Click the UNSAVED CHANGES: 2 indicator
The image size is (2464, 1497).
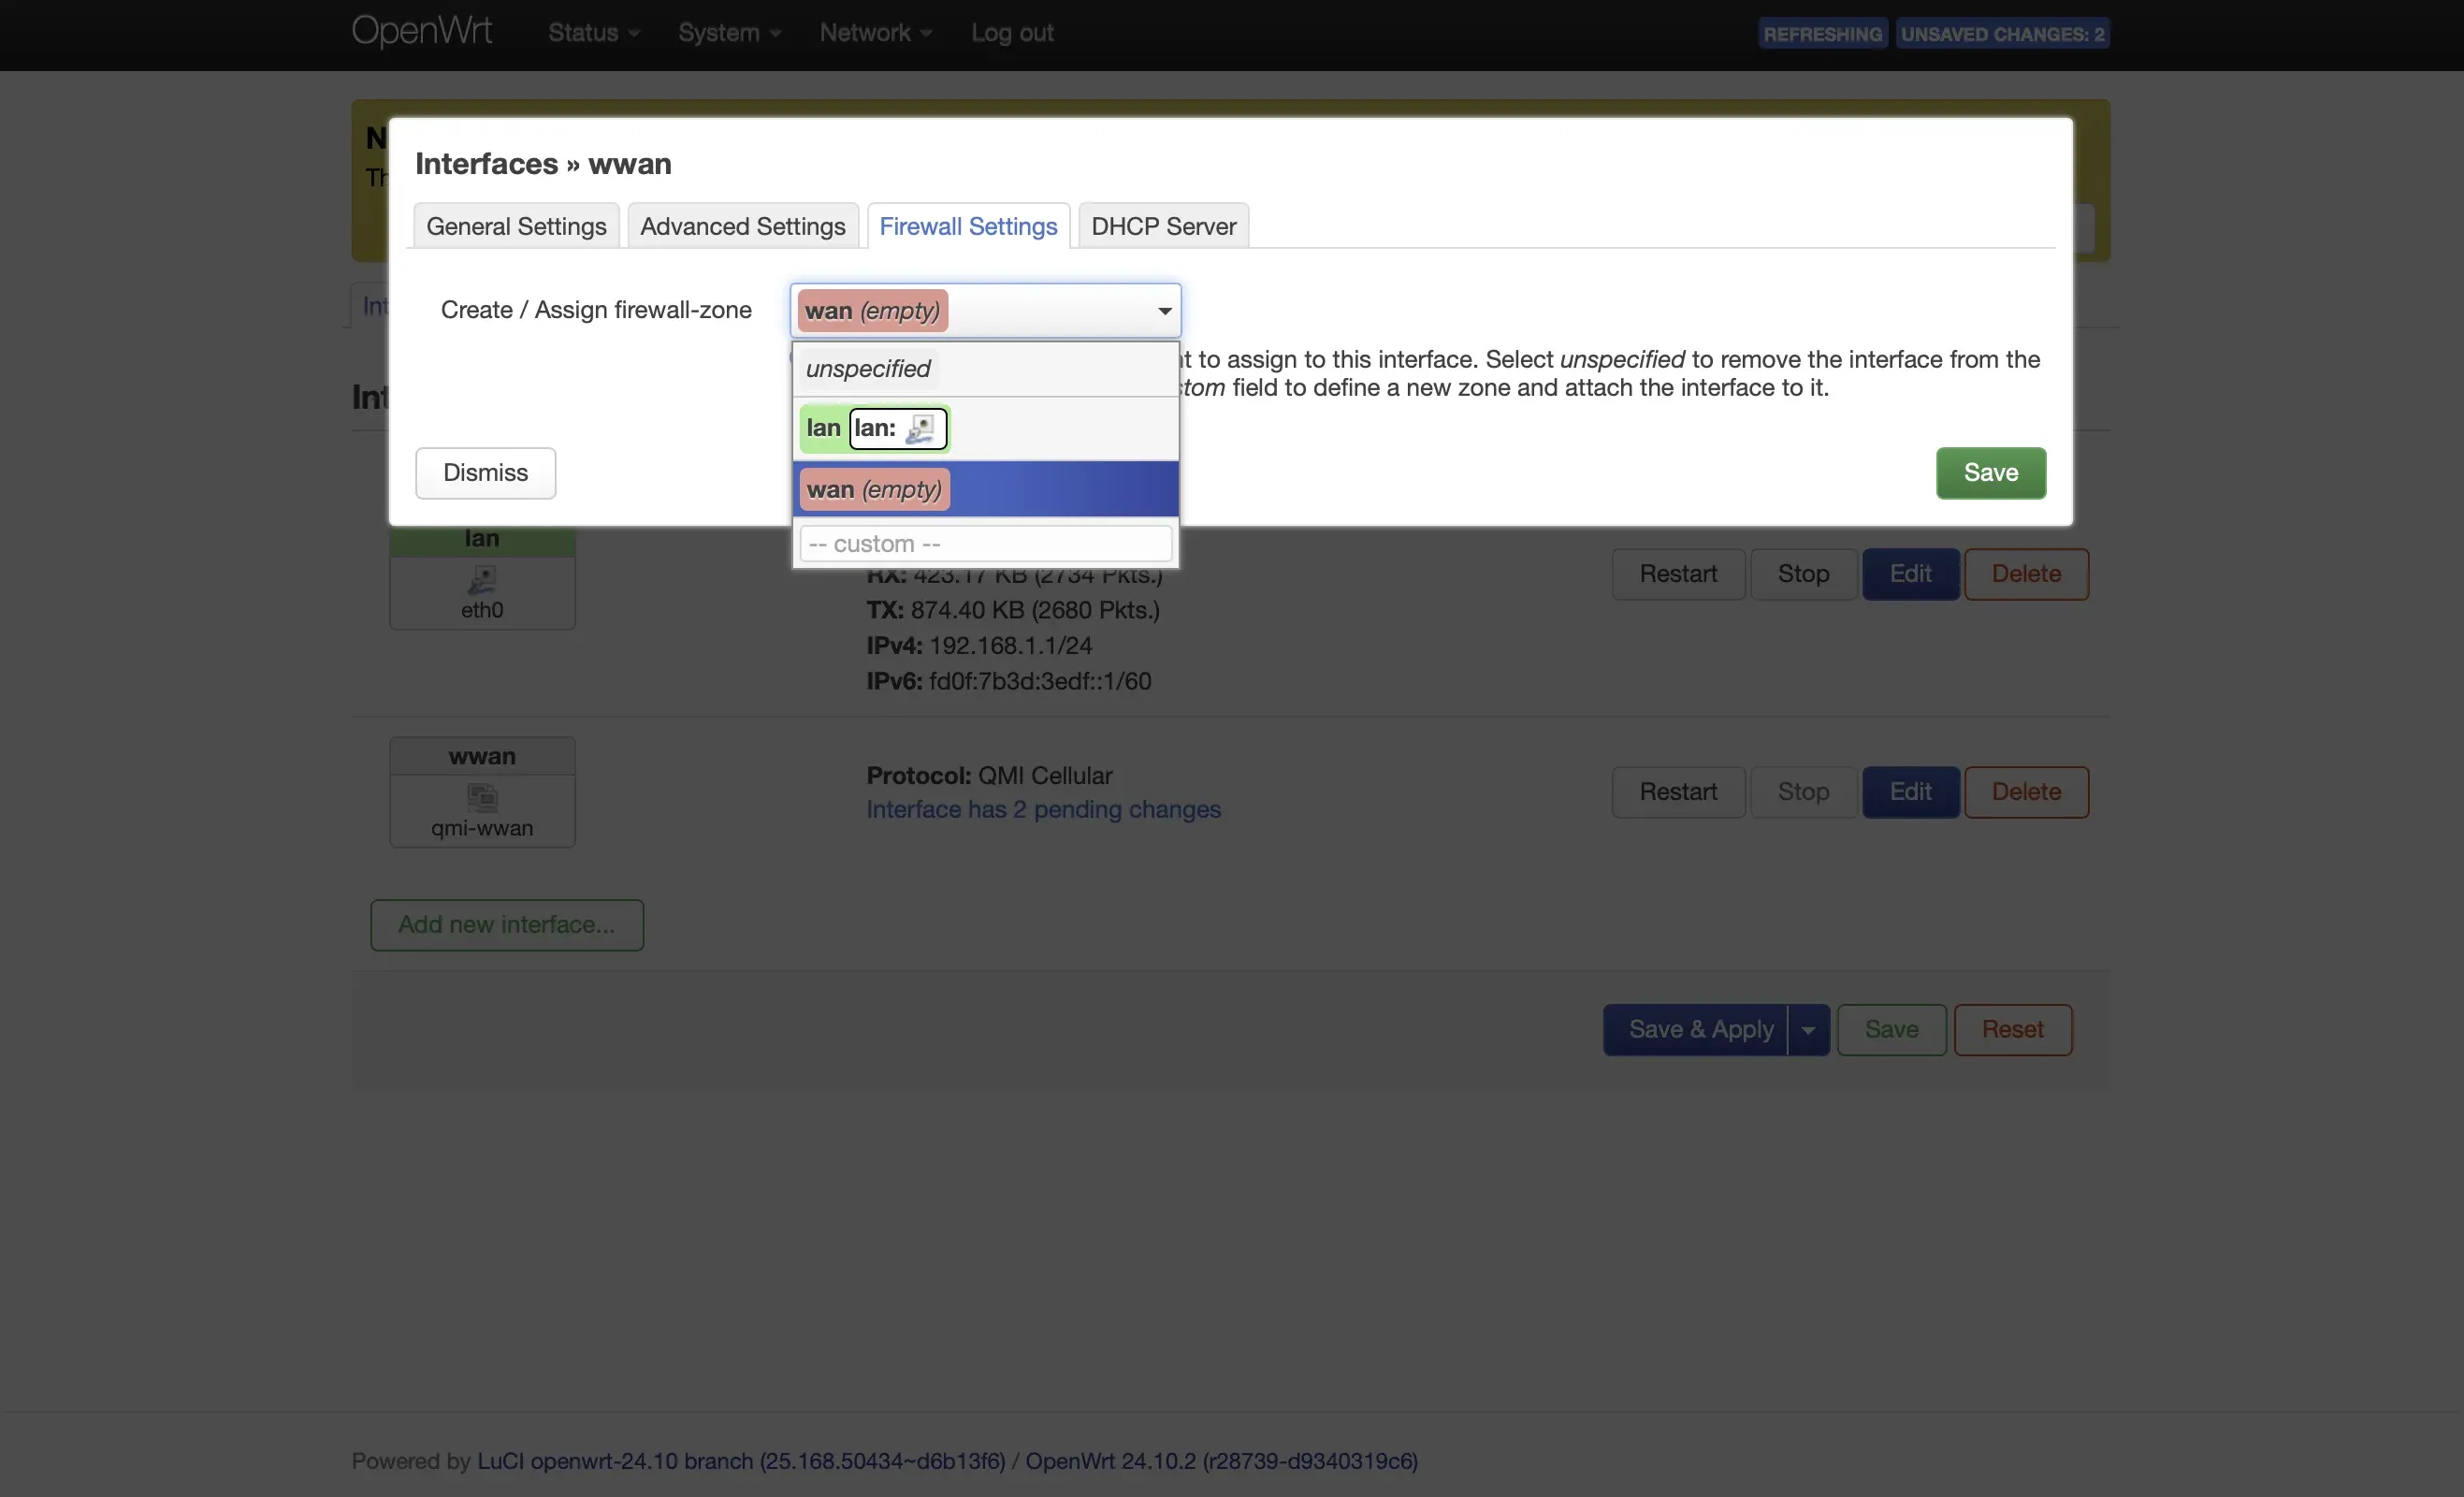point(2002,34)
